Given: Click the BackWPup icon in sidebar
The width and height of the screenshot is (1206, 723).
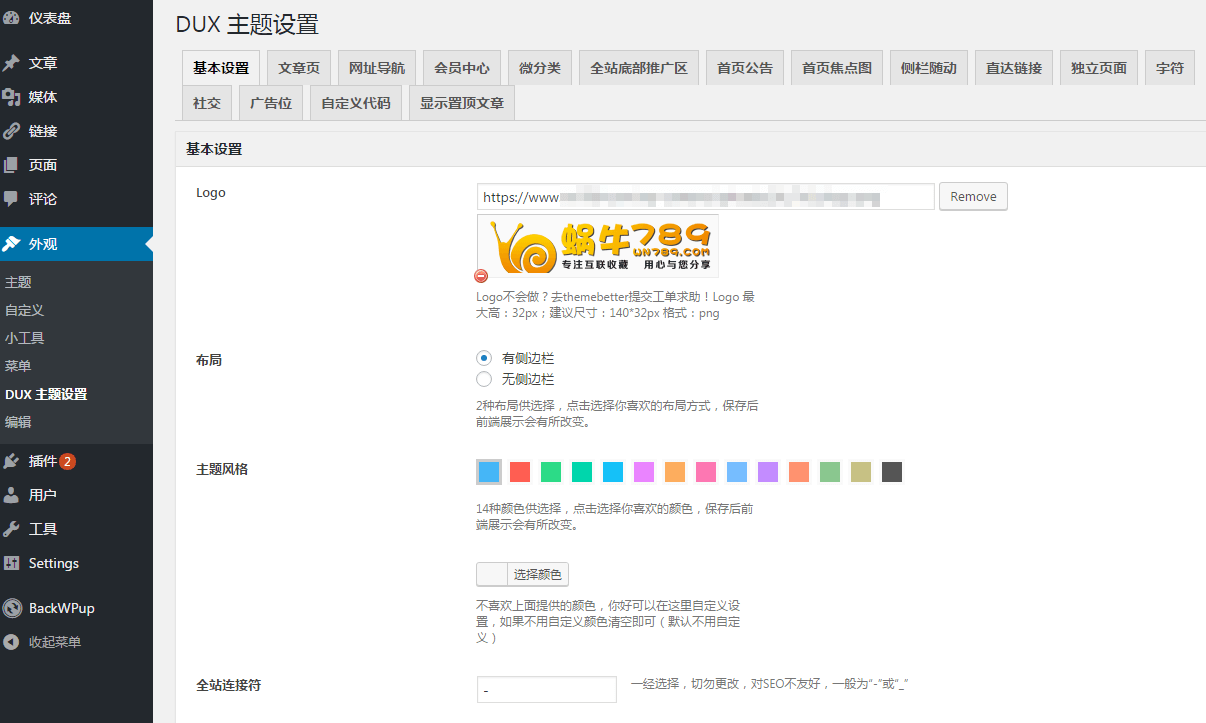Looking at the screenshot, I should [x=11, y=608].
